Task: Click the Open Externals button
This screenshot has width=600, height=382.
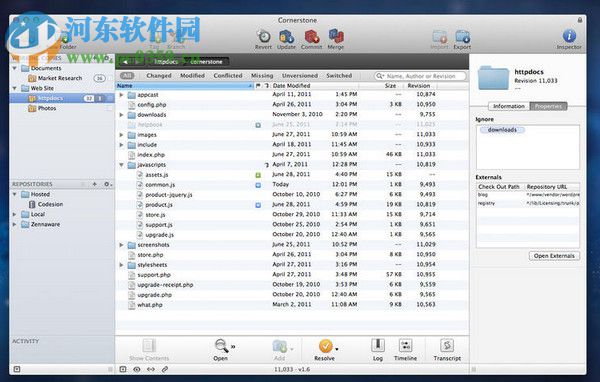Action: coord(554,256)
